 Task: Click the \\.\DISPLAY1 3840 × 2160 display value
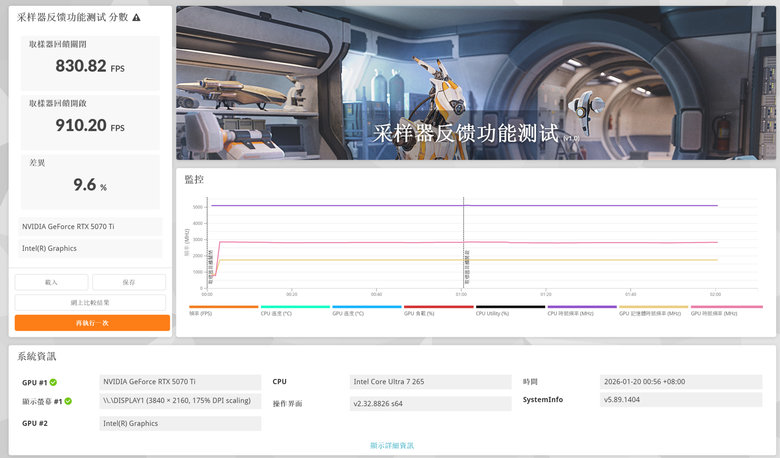tap(180, 401)
